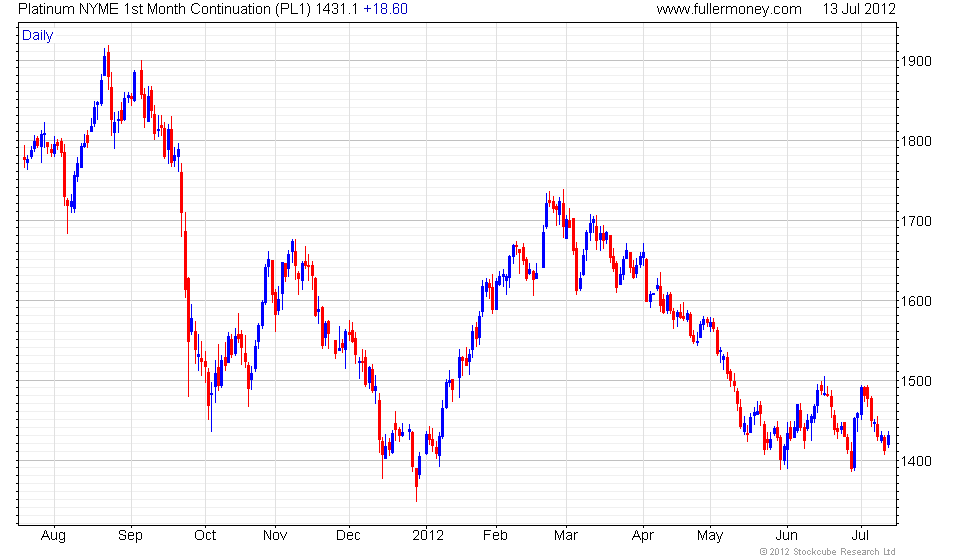The width and height of the screenshot is (980, 560).
Task: Click the chart title 'Platinum NYME 1st Month Continuation (PL1)'
Action: [164, 9]
